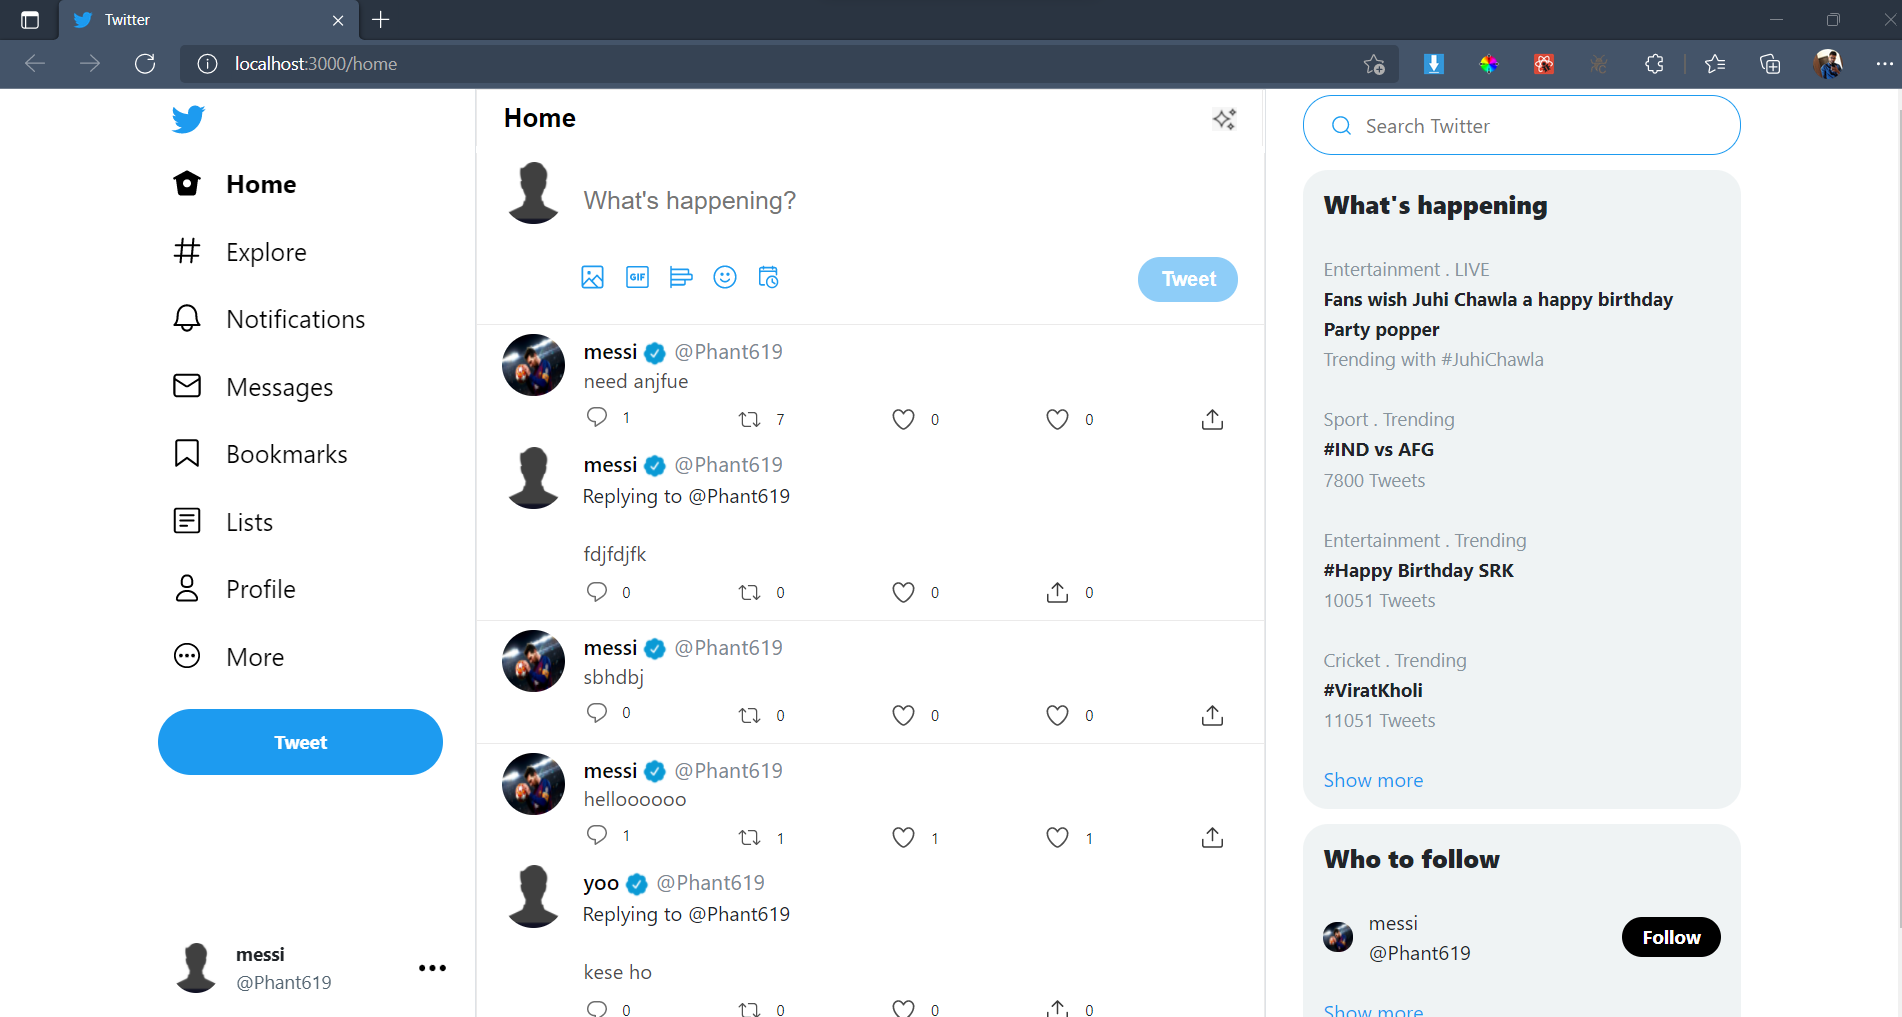Follow @Phant619 from Who to follow
Viewport: 1902px width, 1017px height.
(x=1670, y=937)
